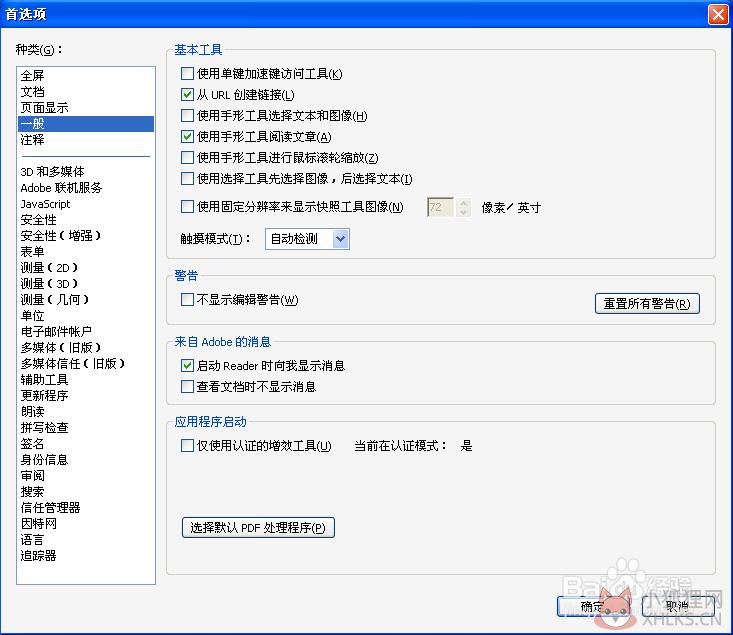Tick 查看文档时不显示消息 checkbox
This screenshot has width=733, height=635.
click(x=187, y=386)
